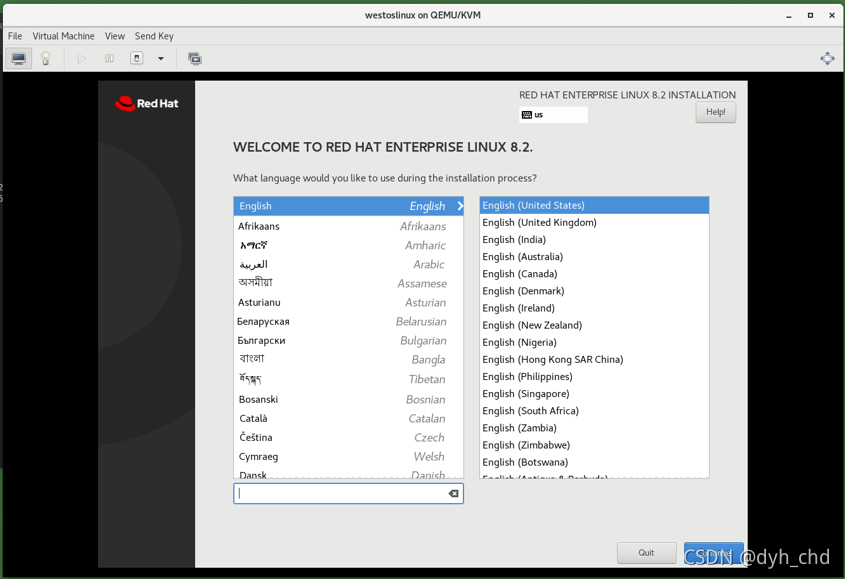Select Tibetan language row
This screenshot has height=579, width=845.
[349, 379]
